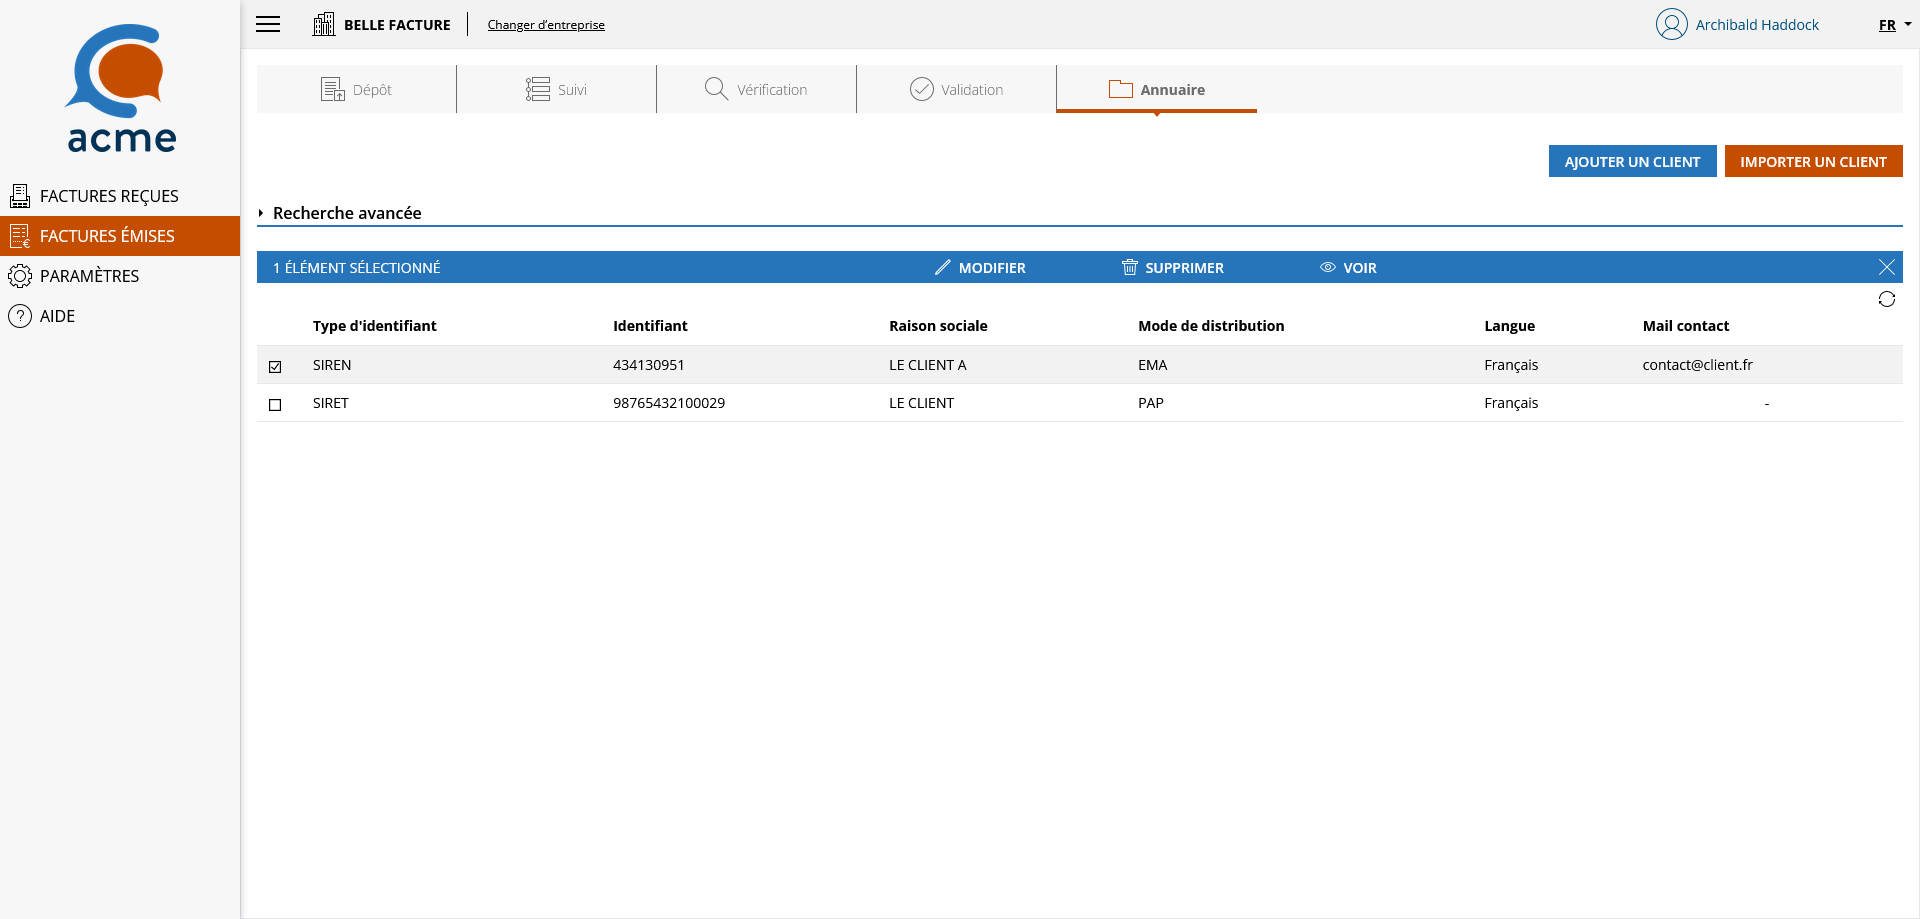The height and width of the screenshot is (919, 1920).
Task: Click the Aide question mark icon
Action: coord(20,316)
